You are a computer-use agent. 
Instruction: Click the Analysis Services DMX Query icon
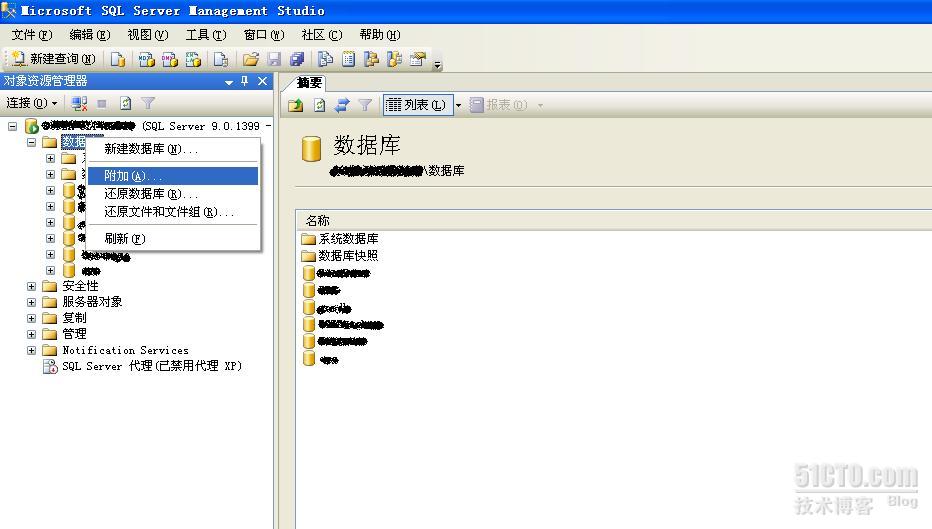169,59
